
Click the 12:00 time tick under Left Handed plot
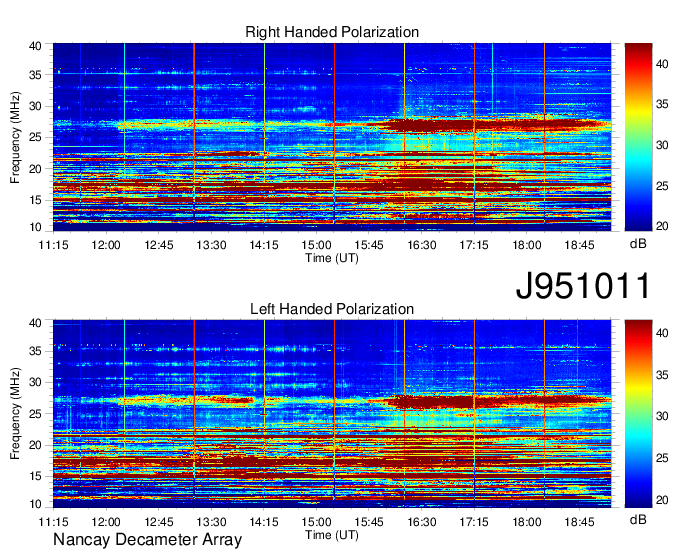coord(106,522)
